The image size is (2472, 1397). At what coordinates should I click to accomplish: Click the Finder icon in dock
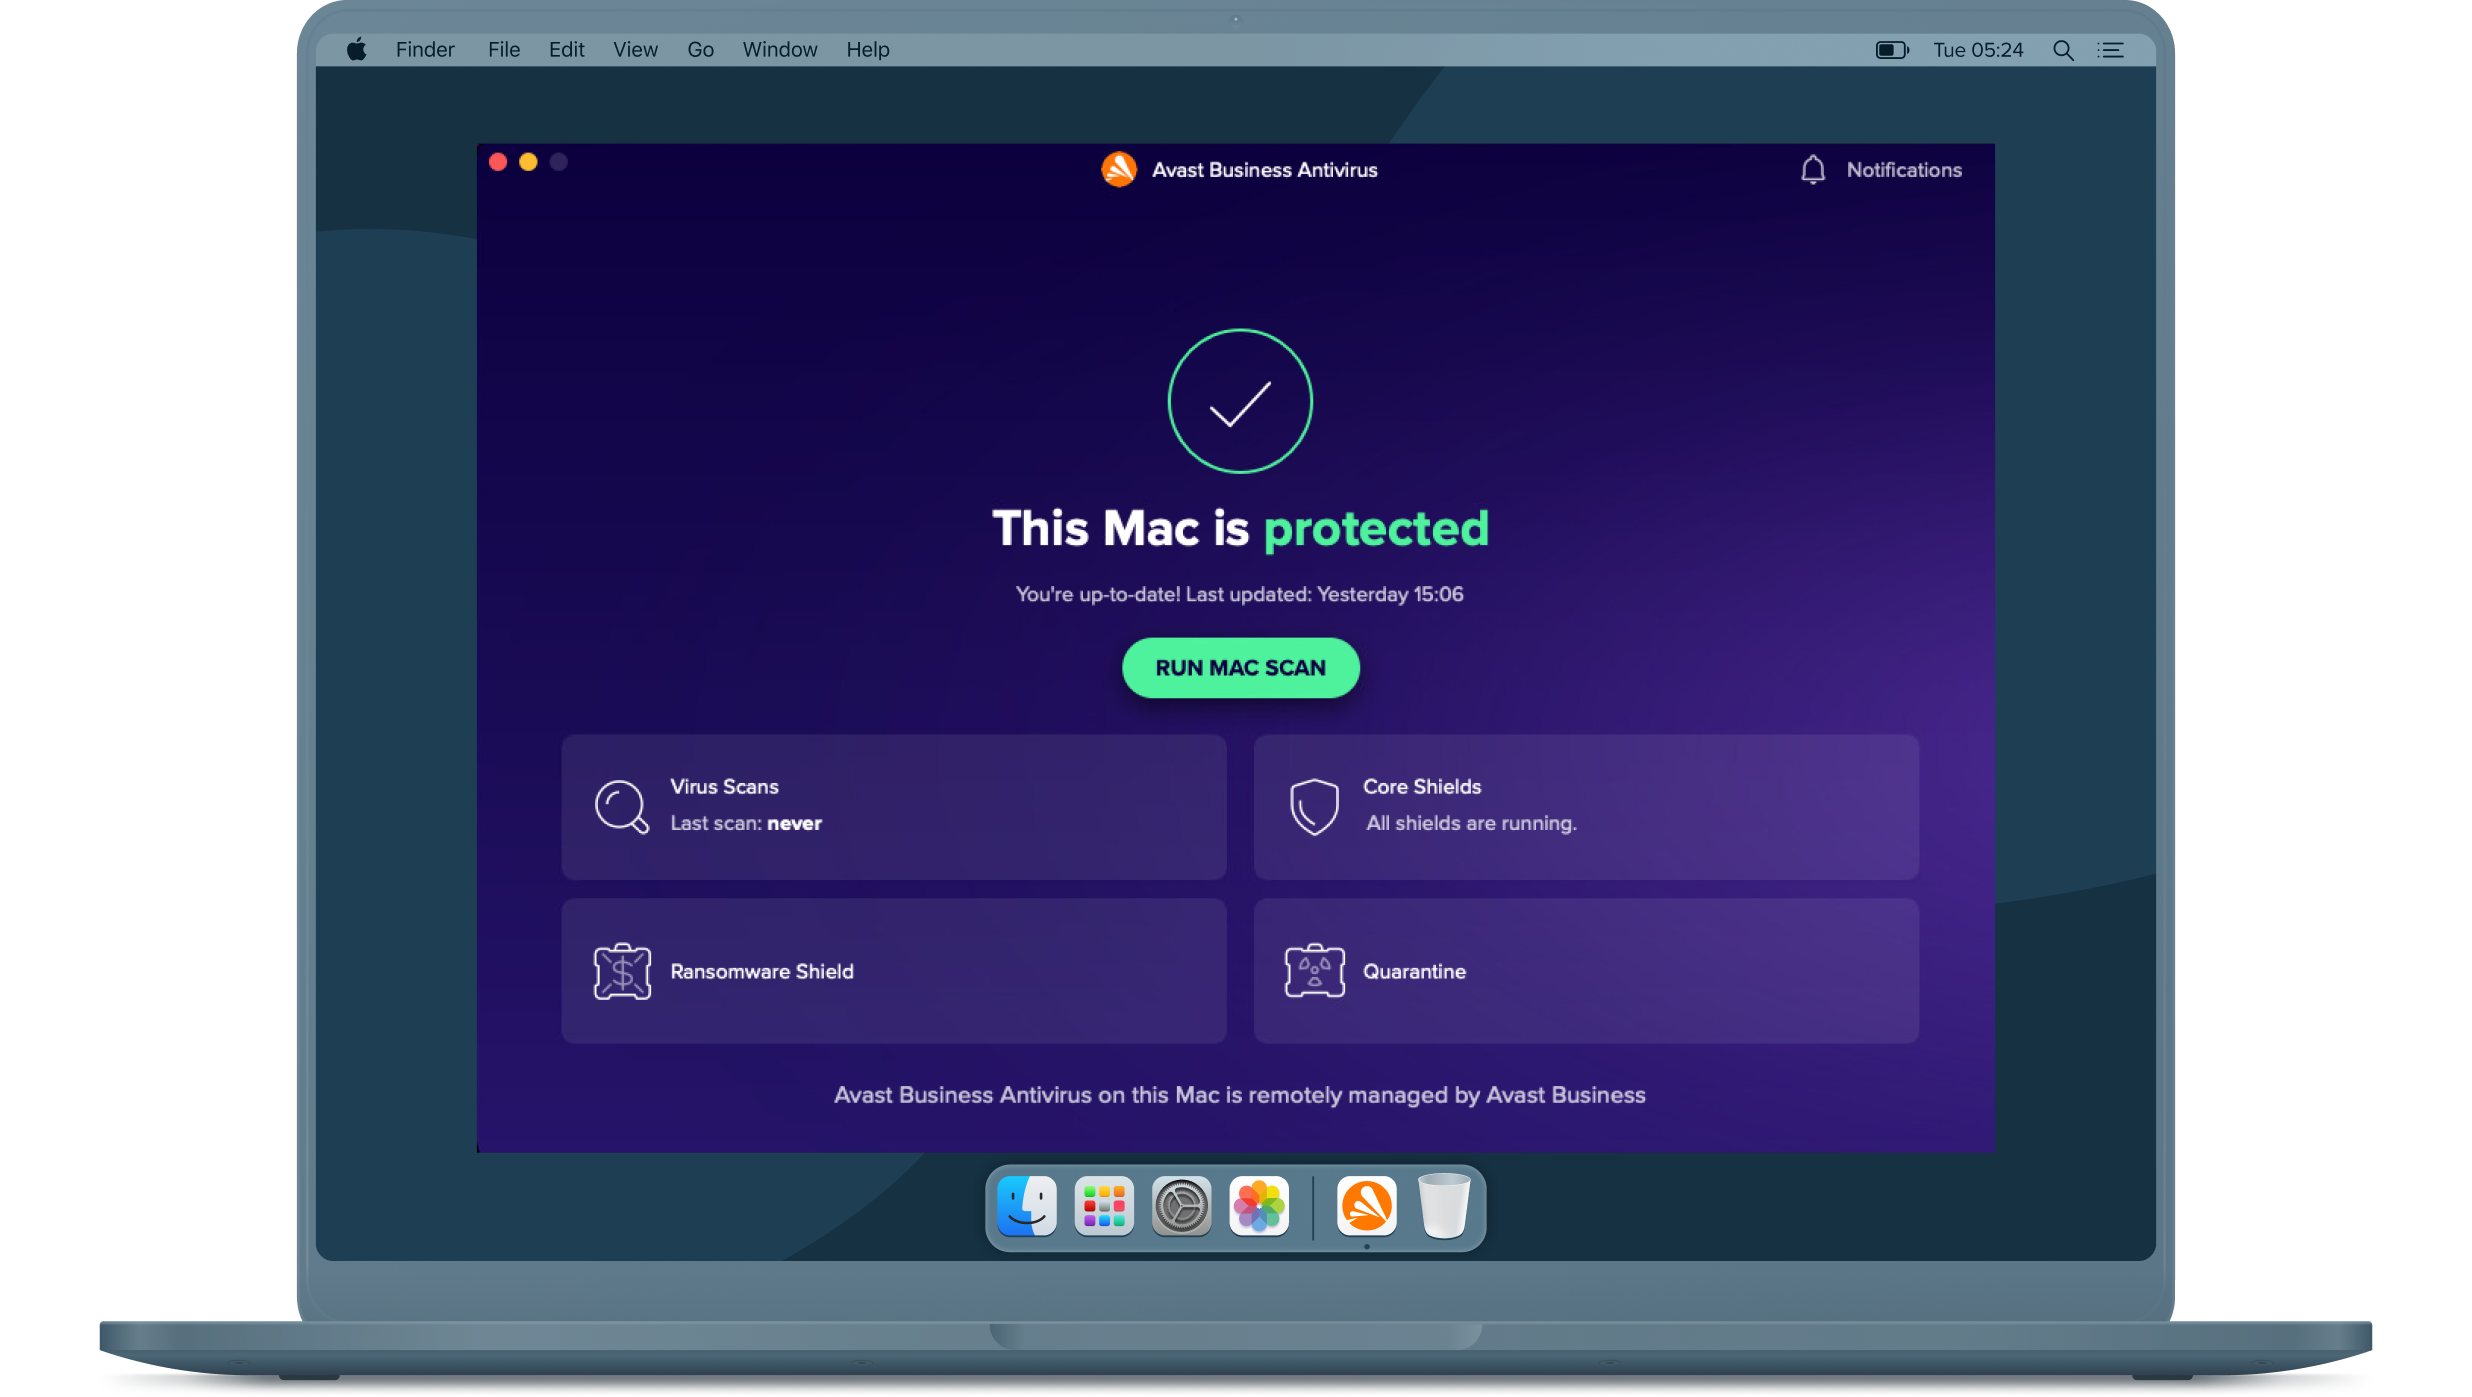click(x=1025, y=1205)
